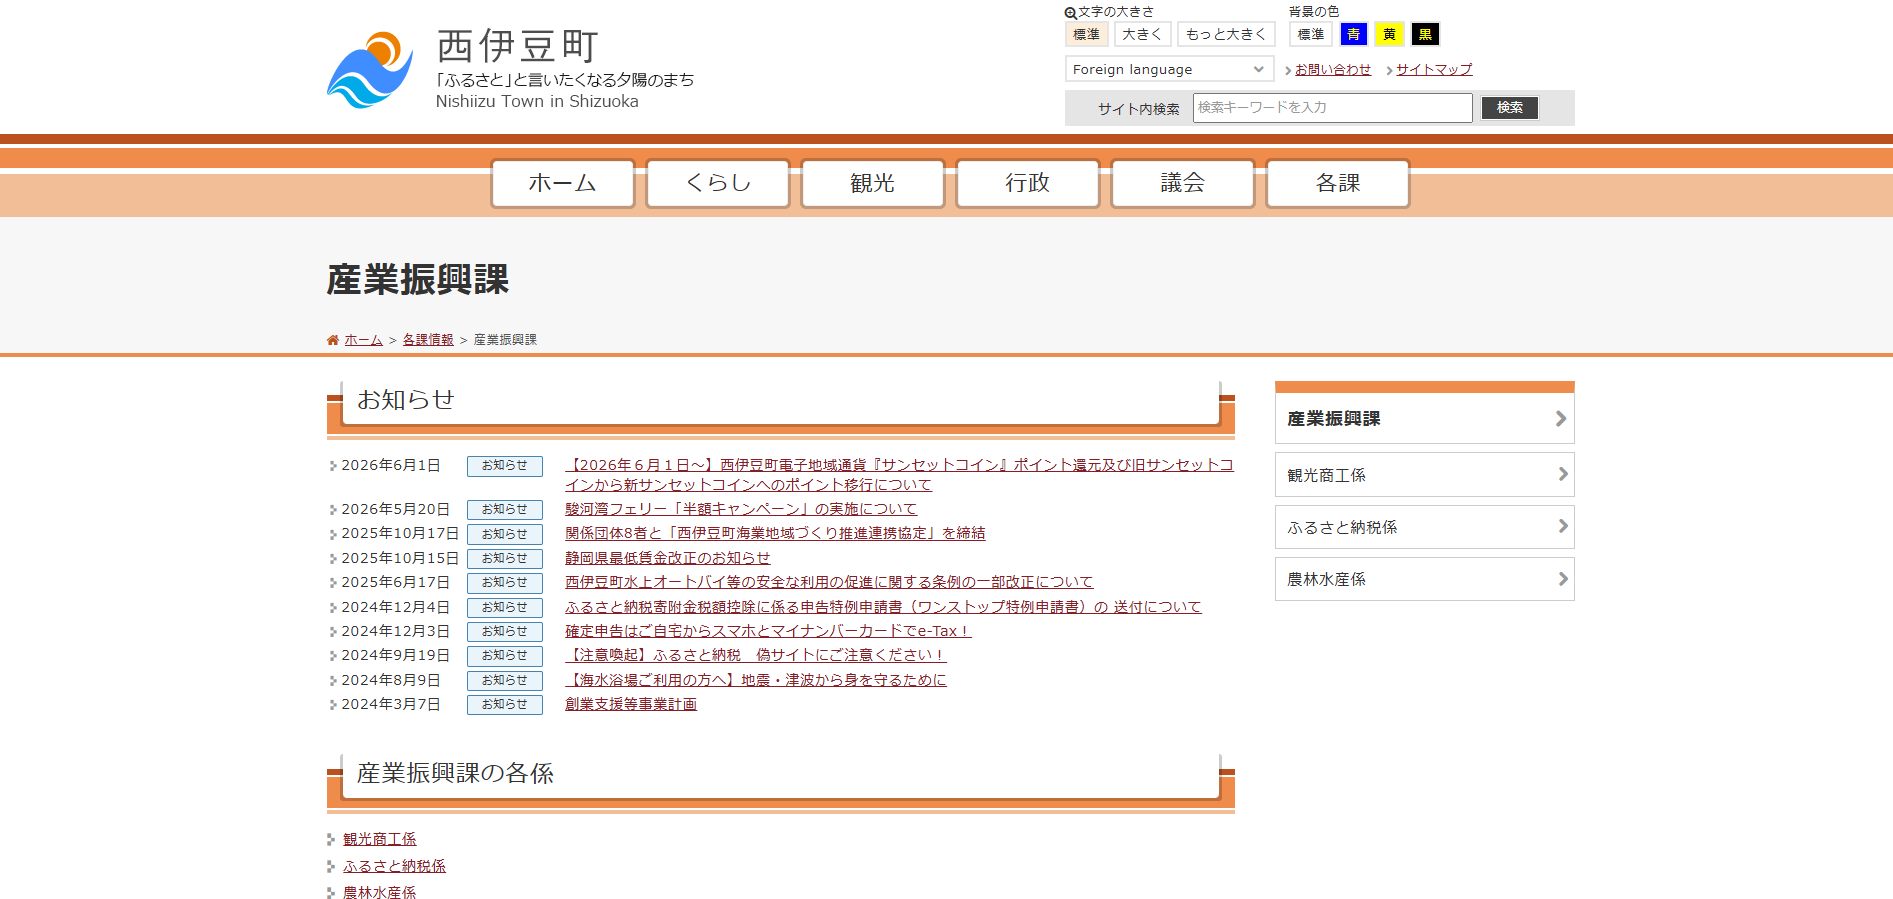This screenshot has width=1893, height=899.
Task: Open 西伊豆町海業地域づくり推進連携協定 notice
Action: click(x=775, y=534)
